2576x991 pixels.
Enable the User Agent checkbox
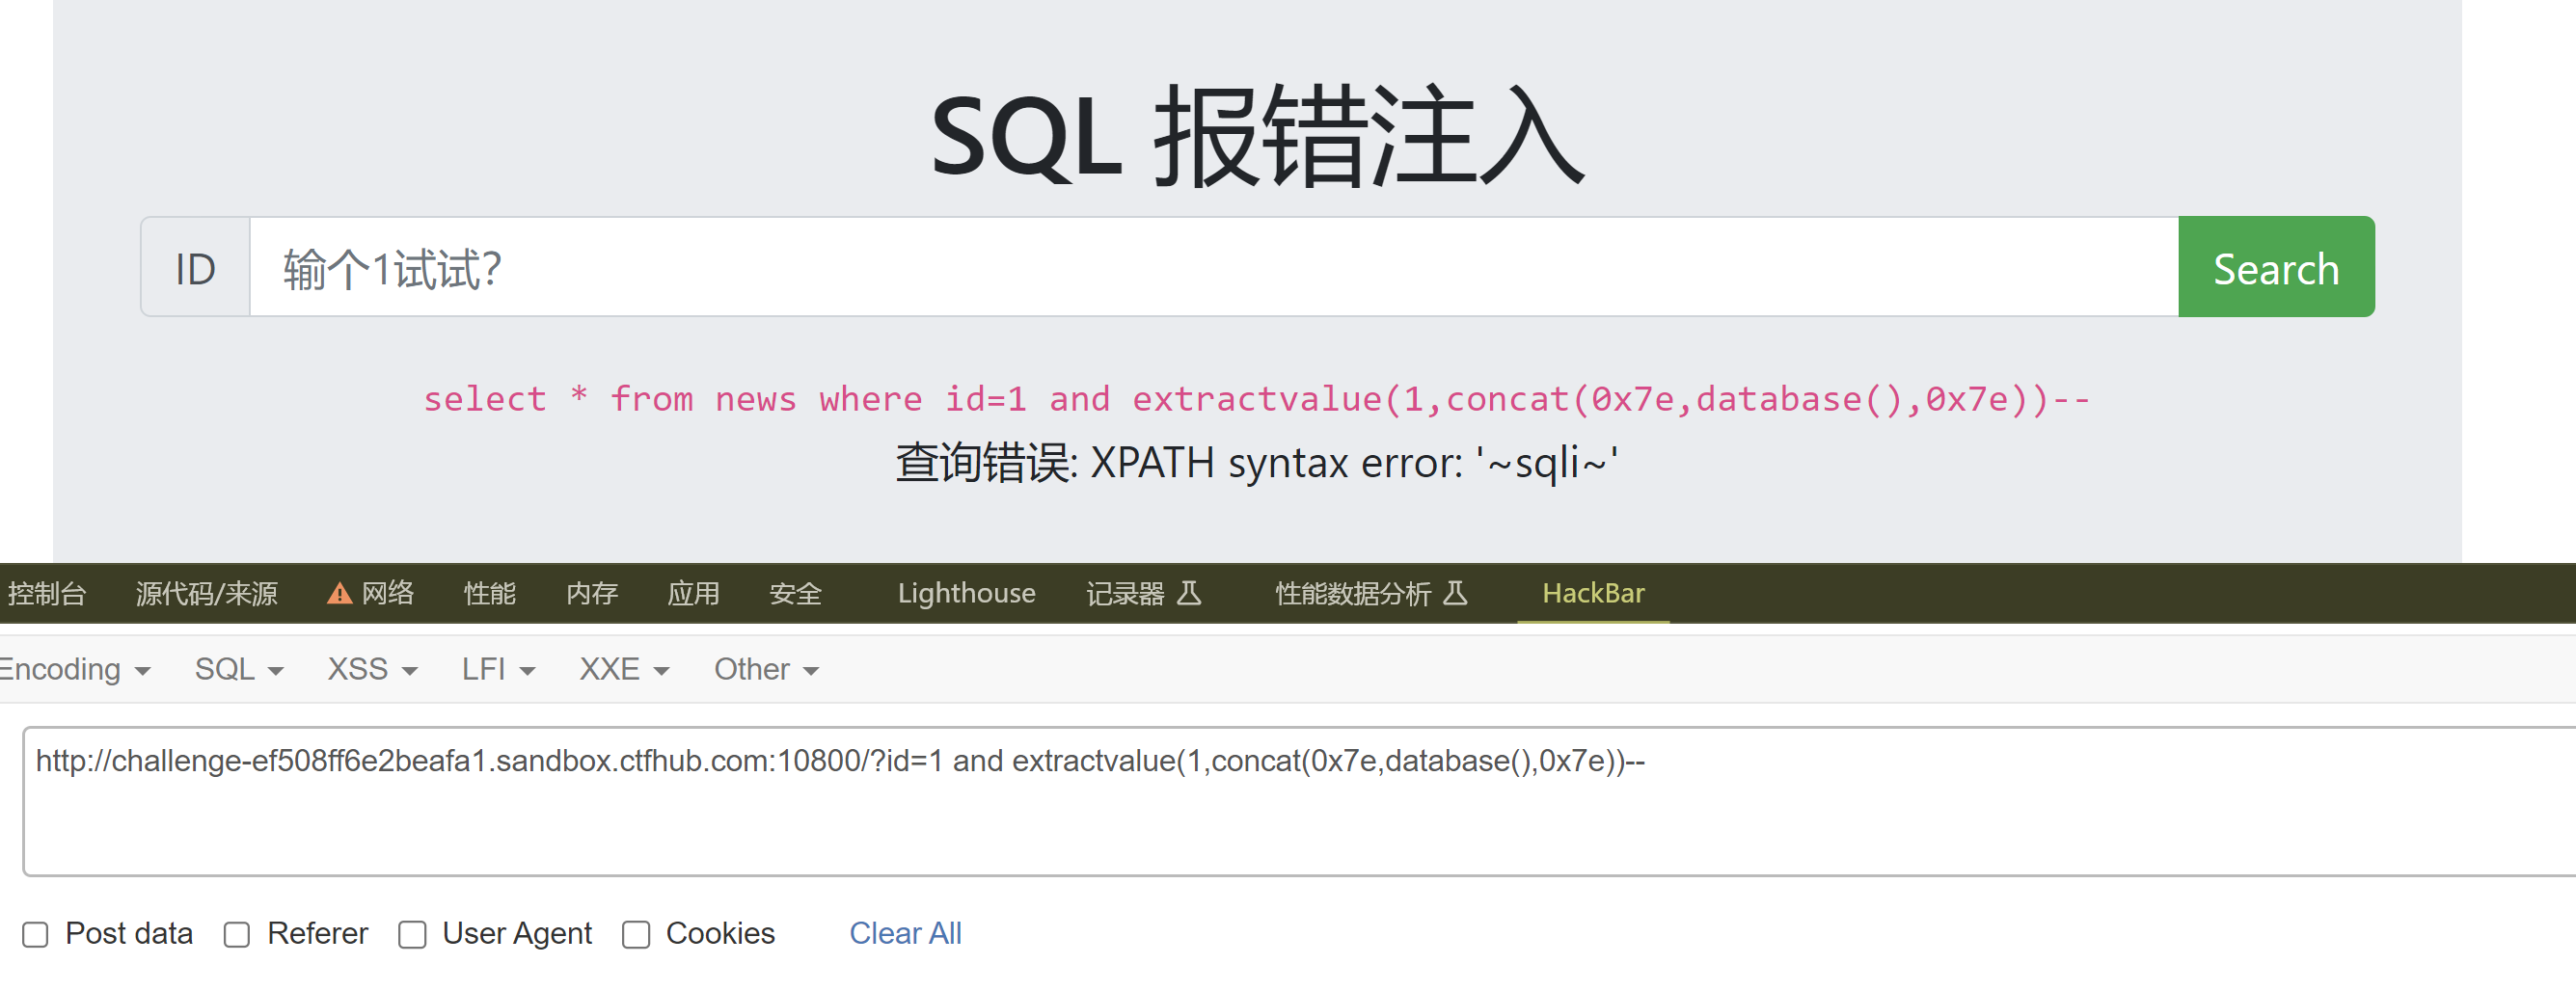[x=412, y=934]
